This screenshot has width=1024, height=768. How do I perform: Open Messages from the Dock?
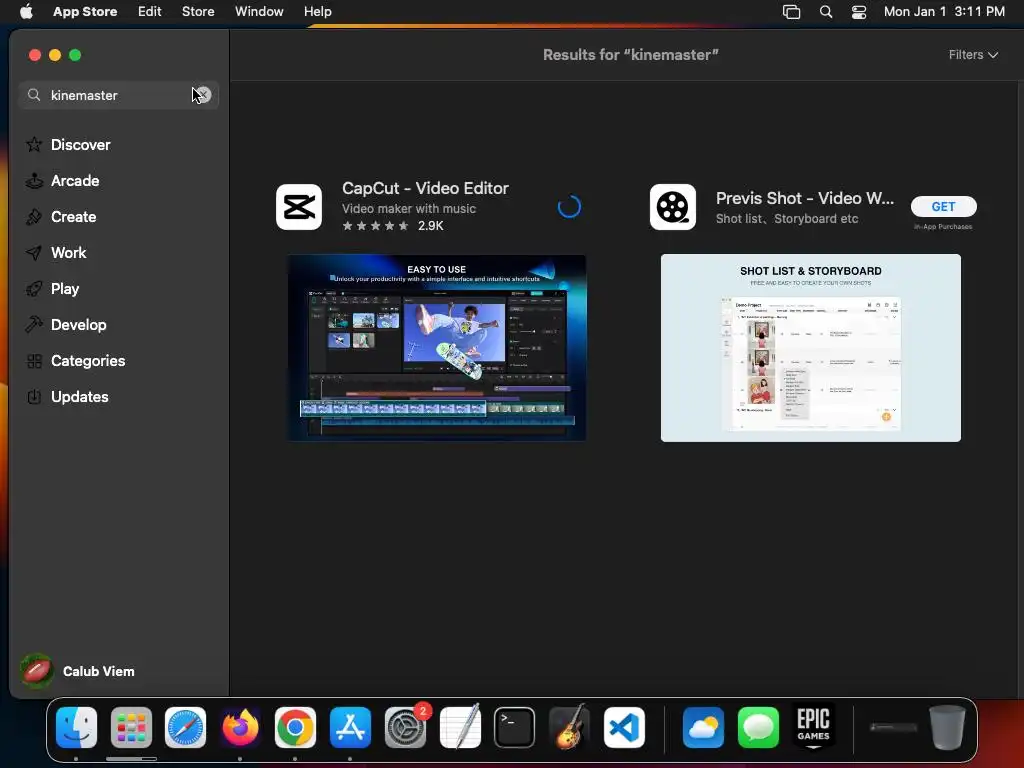[x=758, y=728]
